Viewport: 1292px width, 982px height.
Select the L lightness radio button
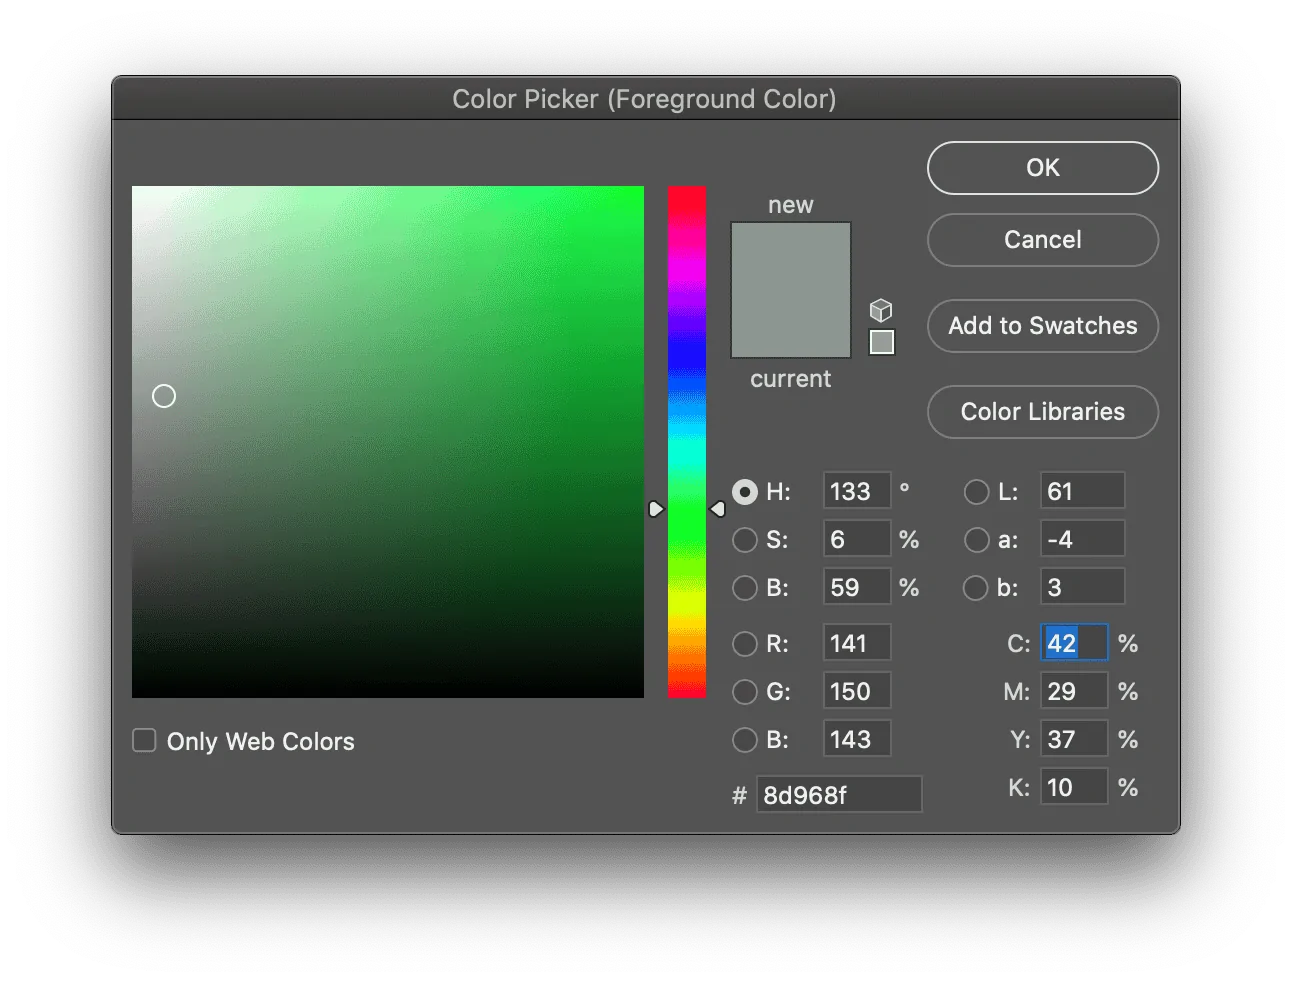point(976,491)
